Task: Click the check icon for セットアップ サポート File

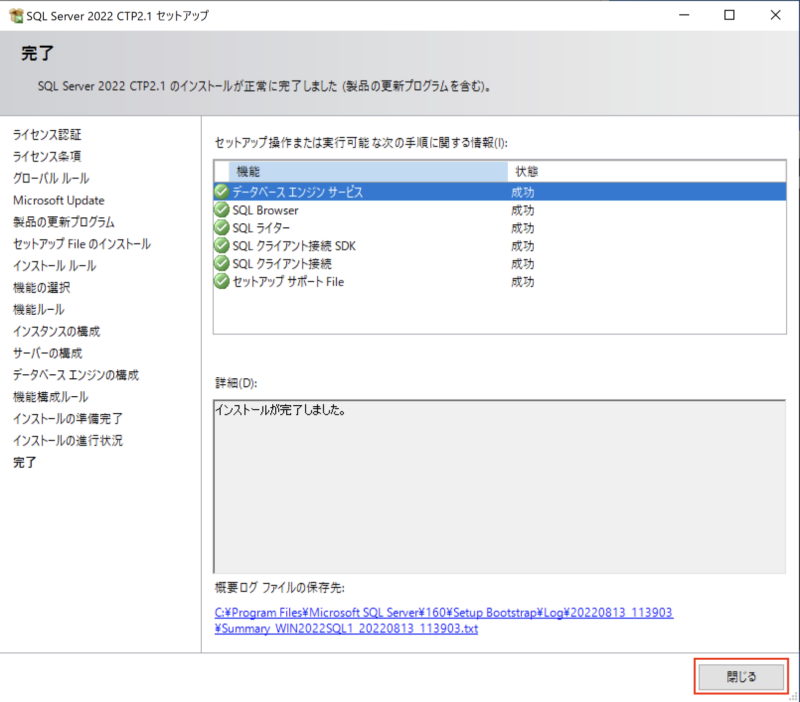Action: point(221,281)
